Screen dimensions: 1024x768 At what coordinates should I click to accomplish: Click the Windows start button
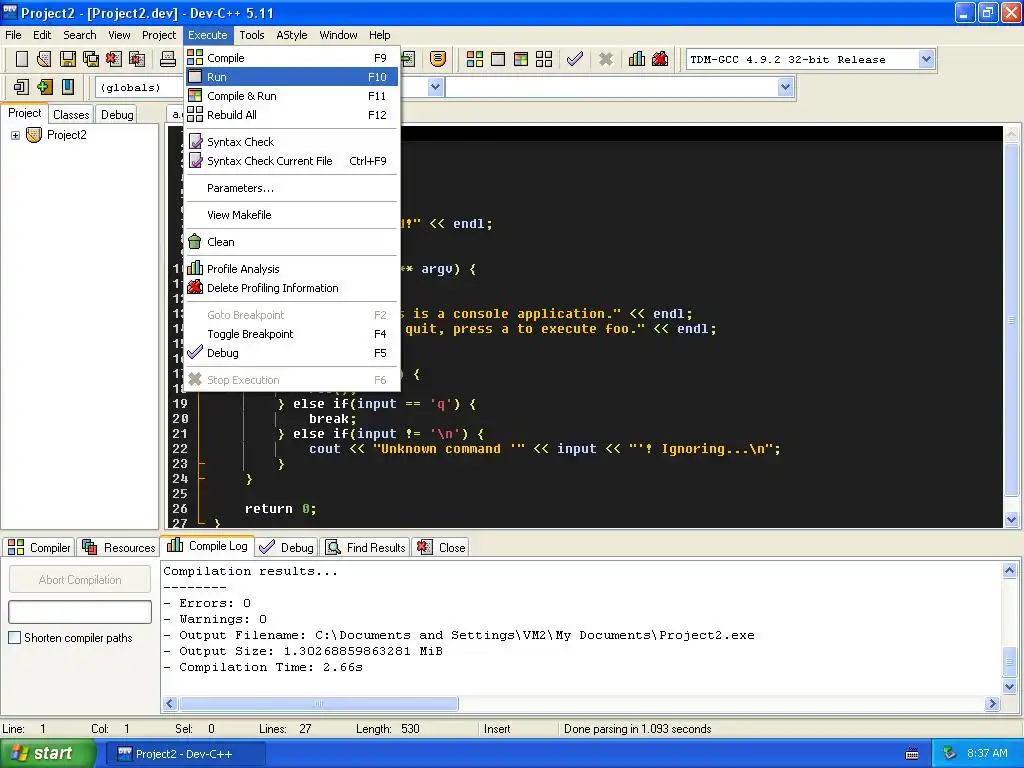[x=47, y=753]
